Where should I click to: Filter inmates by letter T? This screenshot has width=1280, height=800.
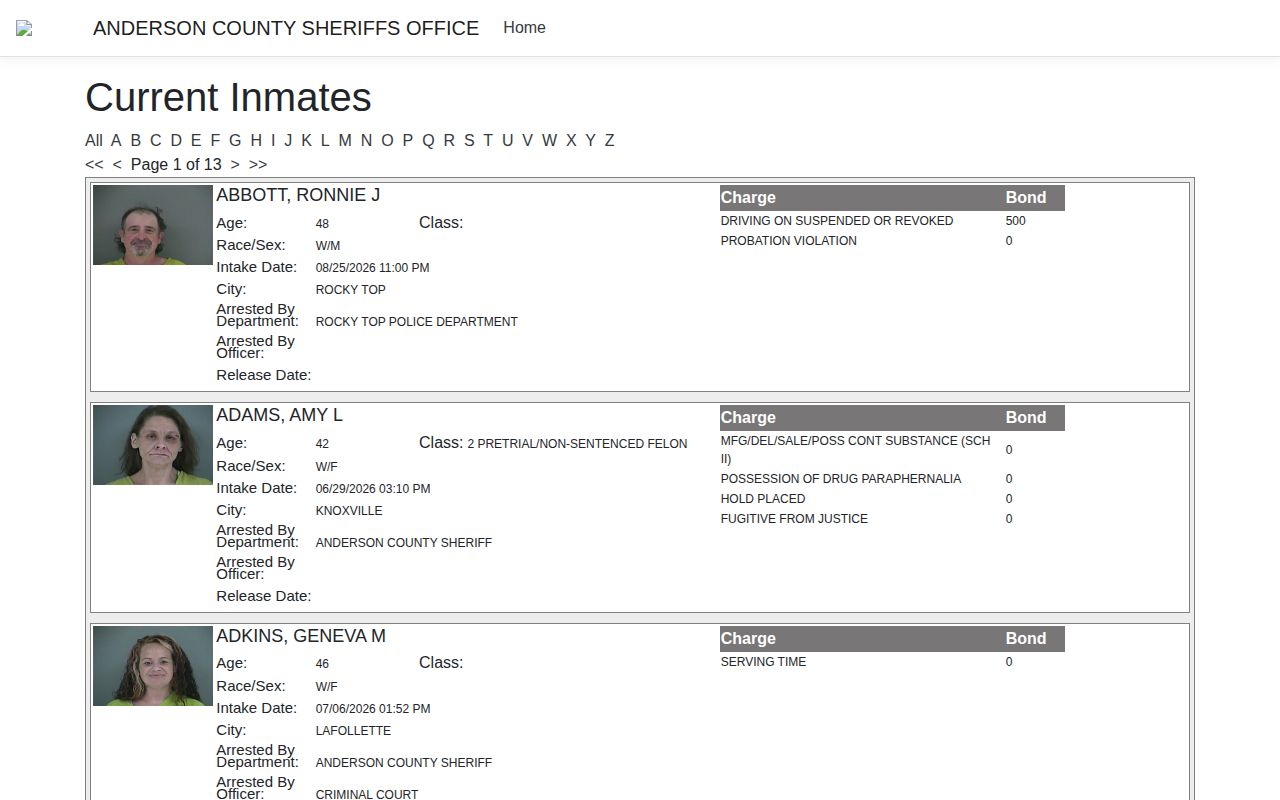click(488, 140)
